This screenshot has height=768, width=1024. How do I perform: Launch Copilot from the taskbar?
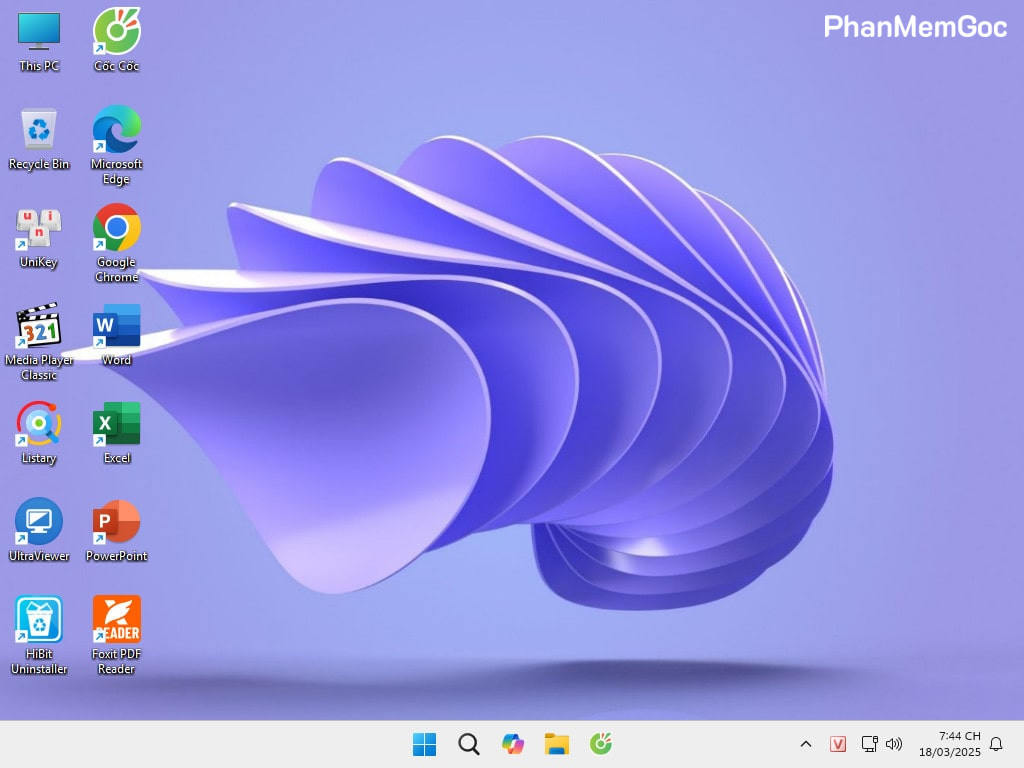point(512,744)
